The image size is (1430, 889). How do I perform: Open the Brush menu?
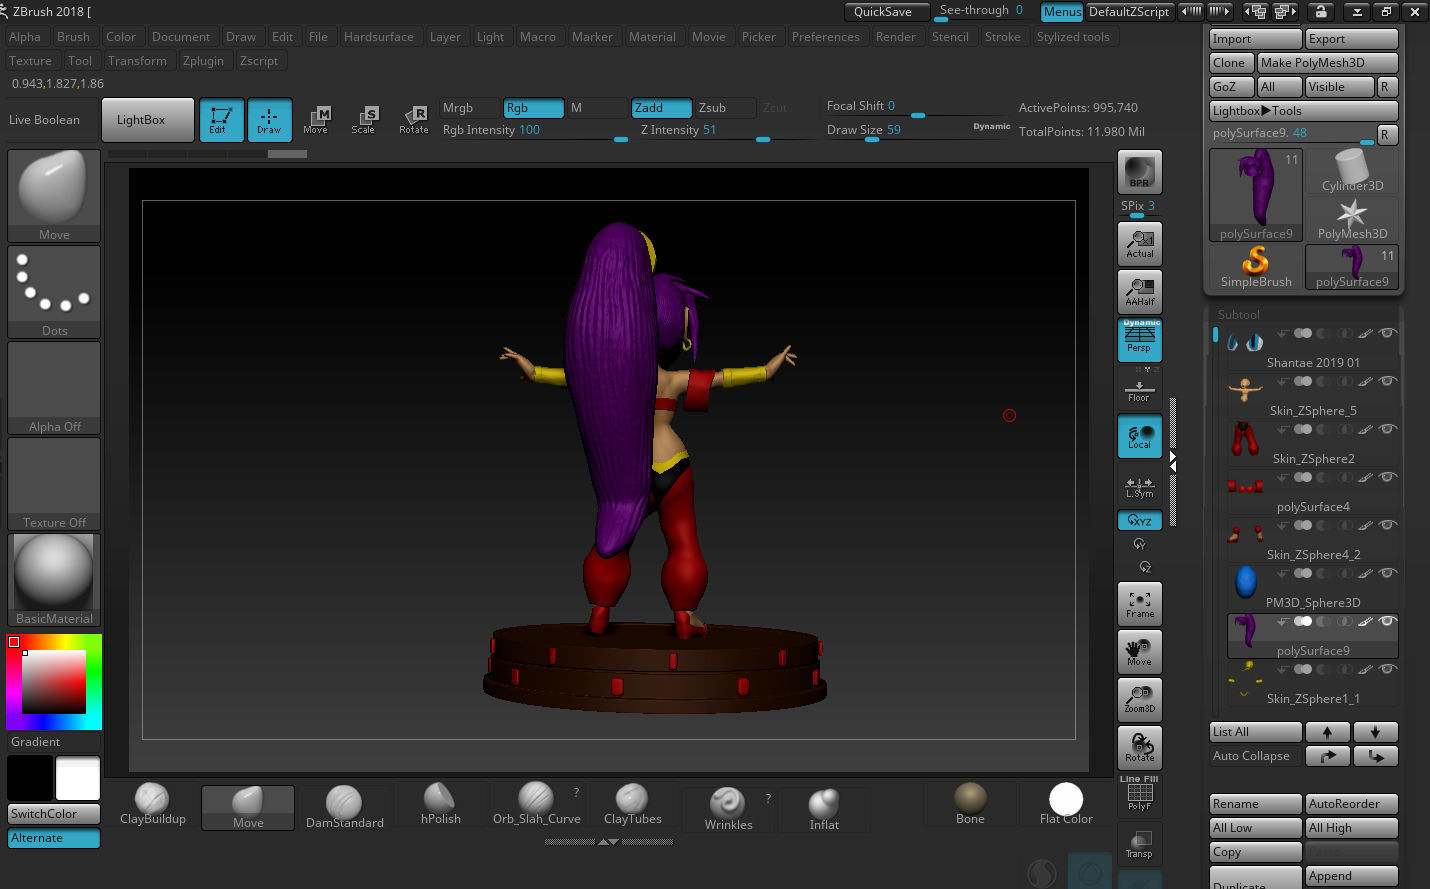(73, 37)
